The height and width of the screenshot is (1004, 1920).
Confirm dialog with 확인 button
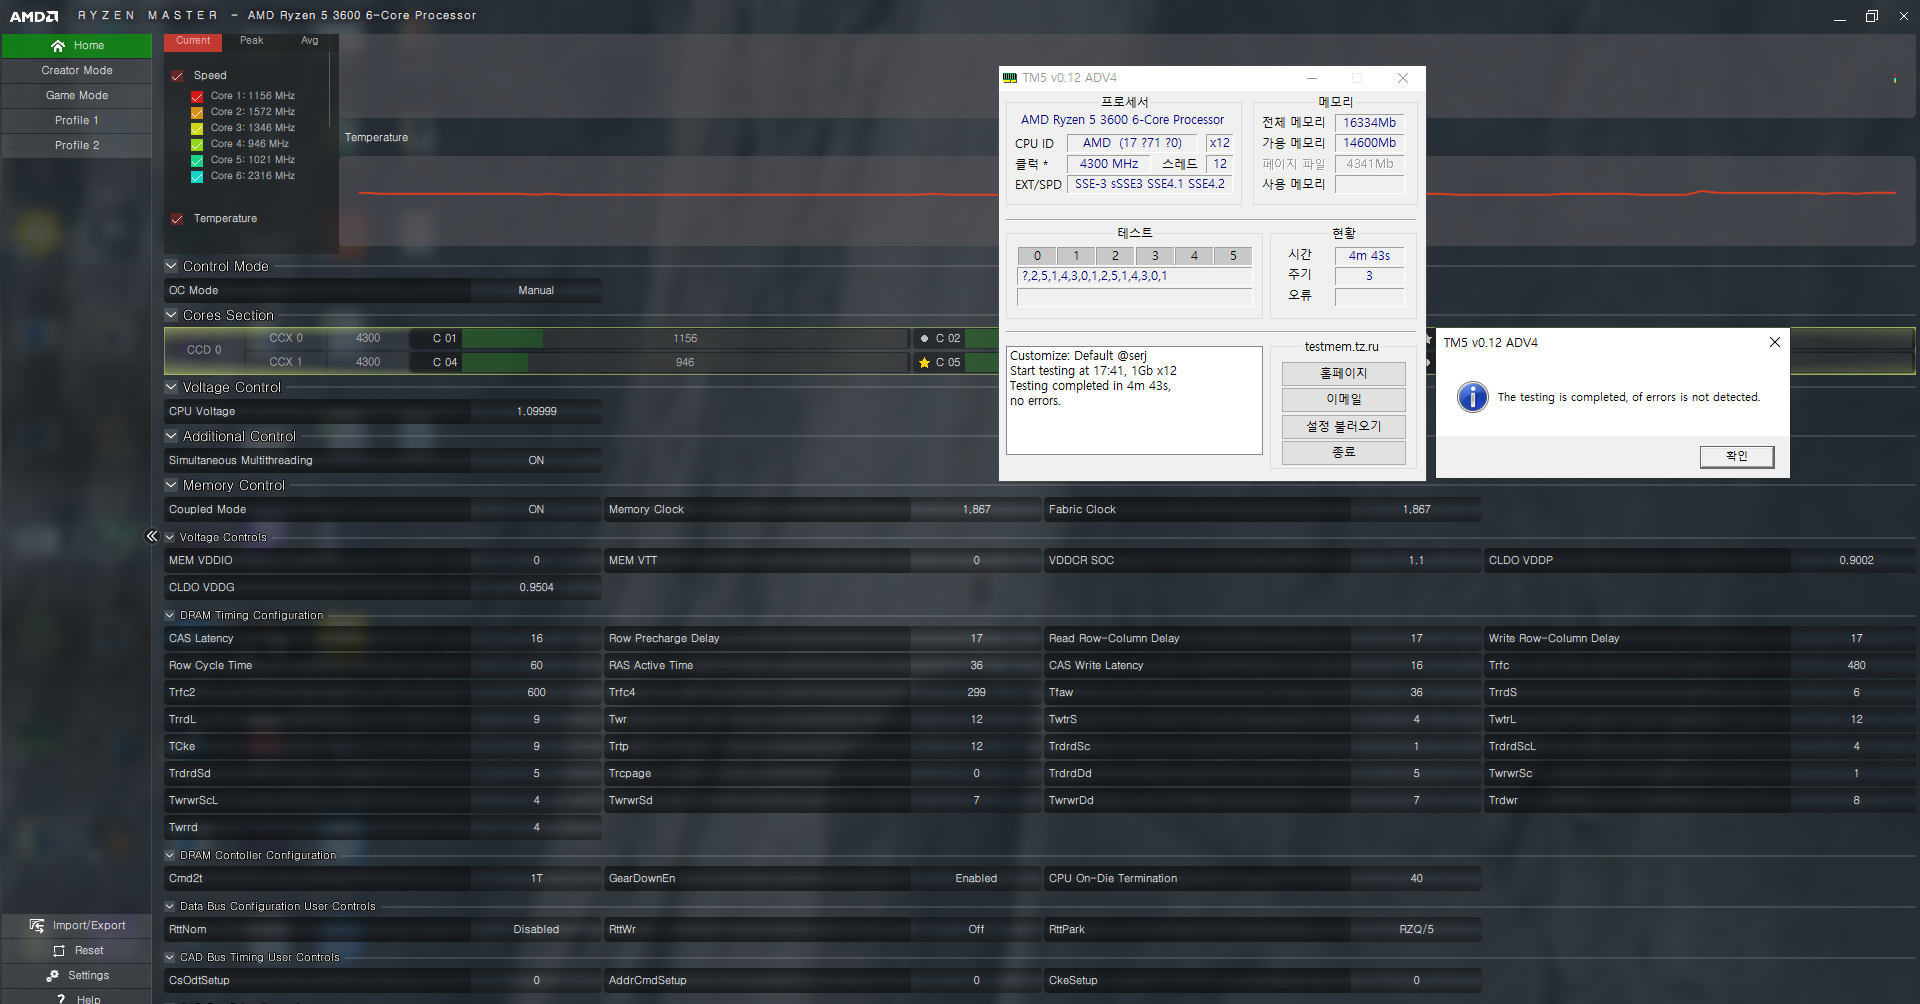[1737, 456]
